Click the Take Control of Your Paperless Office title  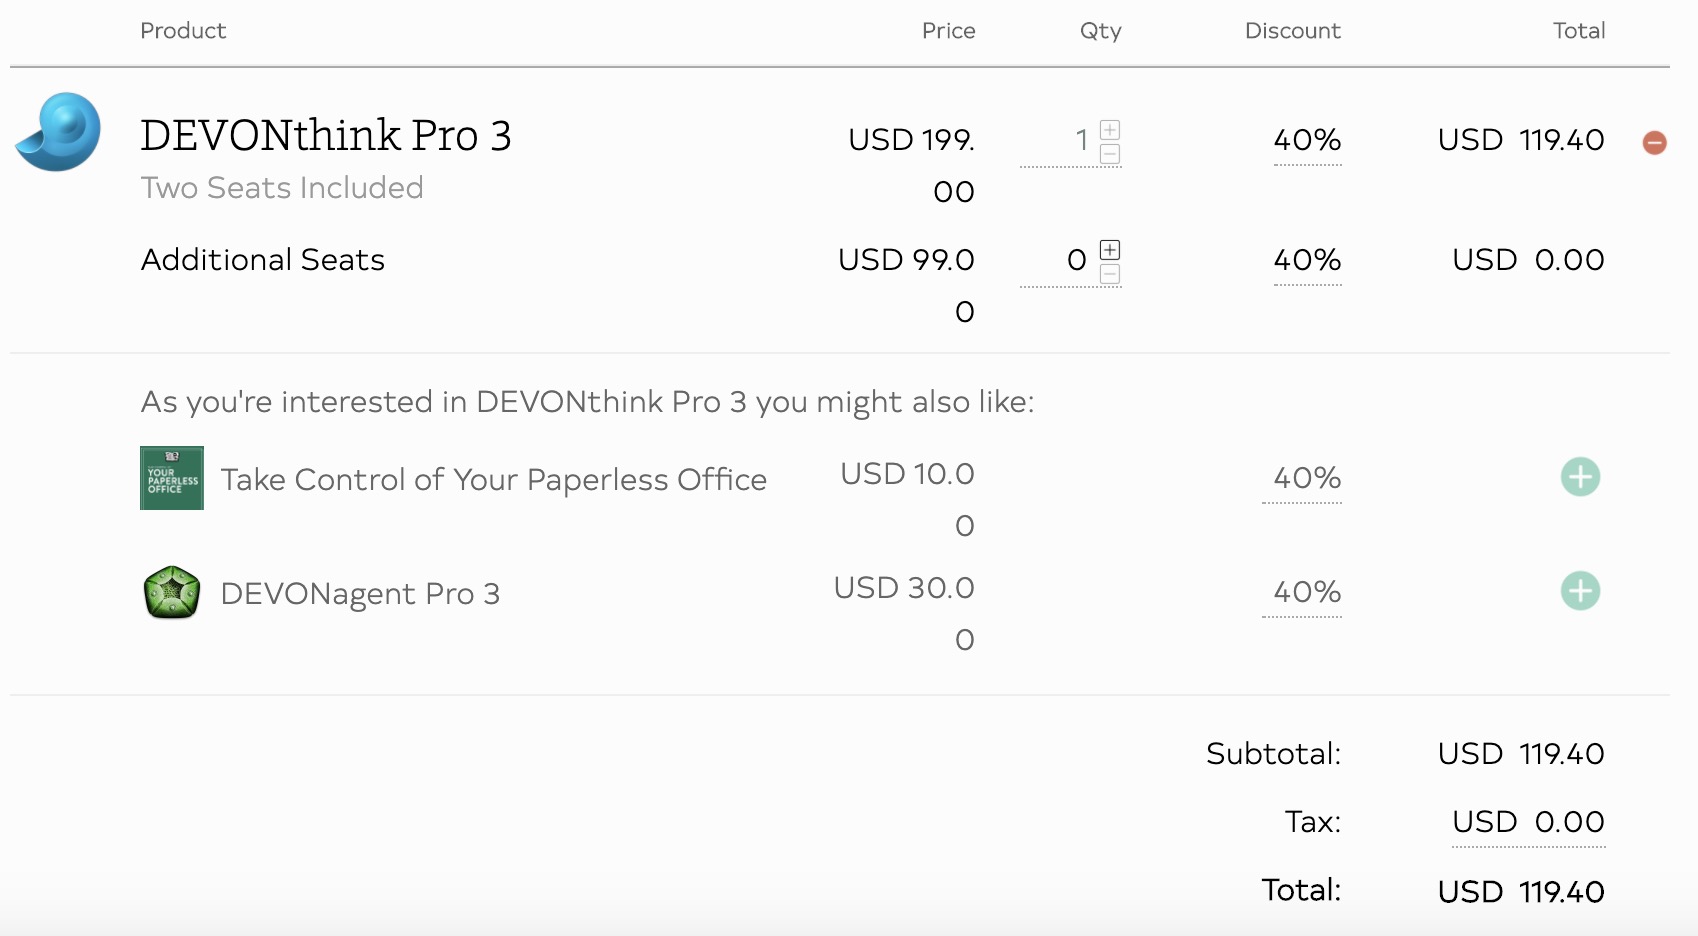tap(493, 480)
